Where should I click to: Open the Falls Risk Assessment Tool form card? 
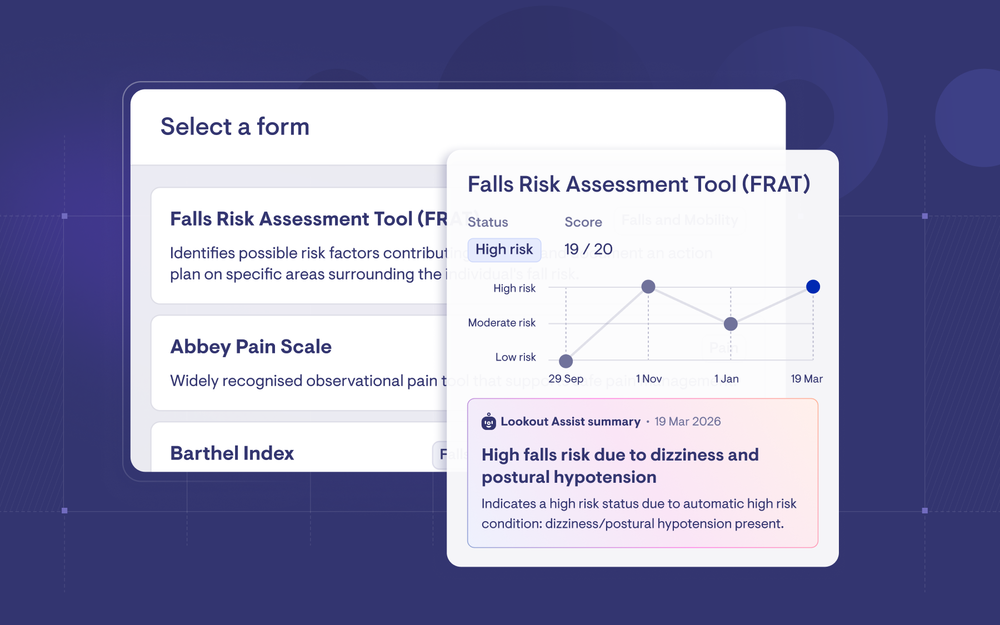coord(299,246)
